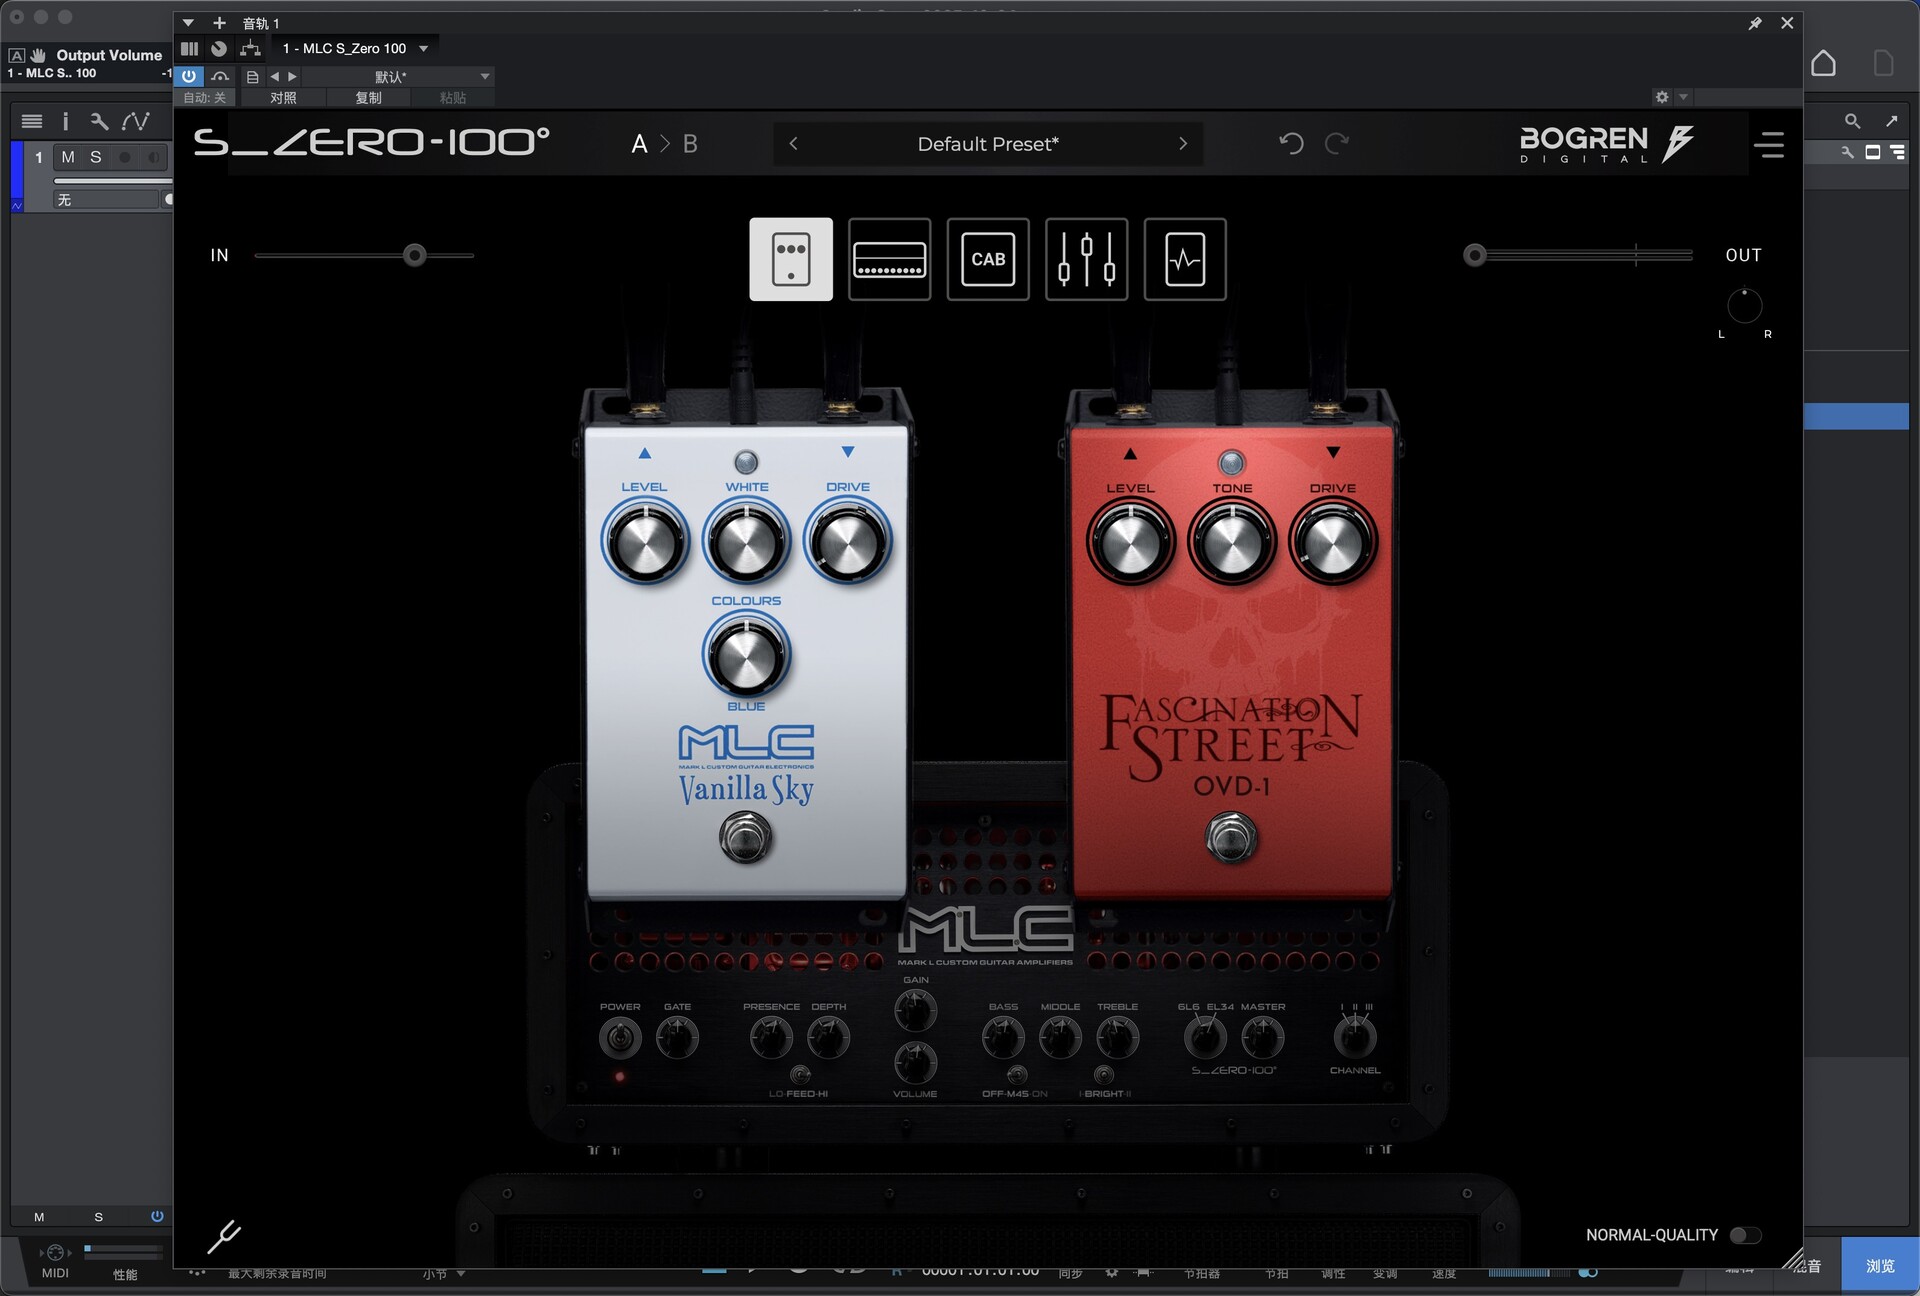
Task: Toggle the Fascination Street OVD-1 footswitch
Action: tap(1231, 837)
